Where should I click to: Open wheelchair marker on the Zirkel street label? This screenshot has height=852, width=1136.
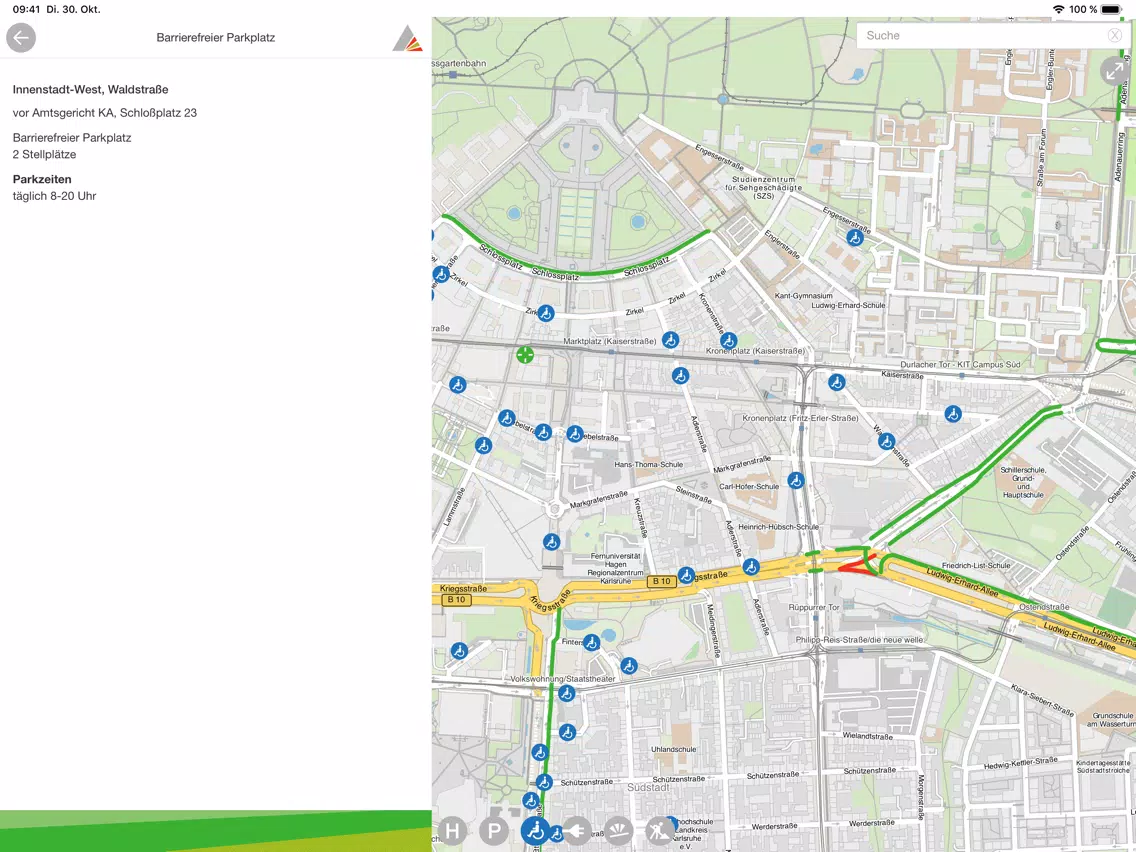click(x=546, y=313)
